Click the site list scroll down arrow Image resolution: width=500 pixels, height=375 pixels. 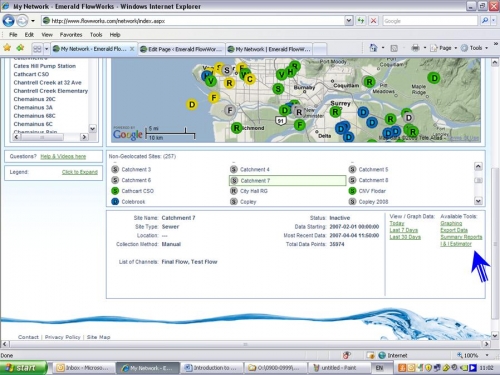pyautogui.click(x=93, y=128)
